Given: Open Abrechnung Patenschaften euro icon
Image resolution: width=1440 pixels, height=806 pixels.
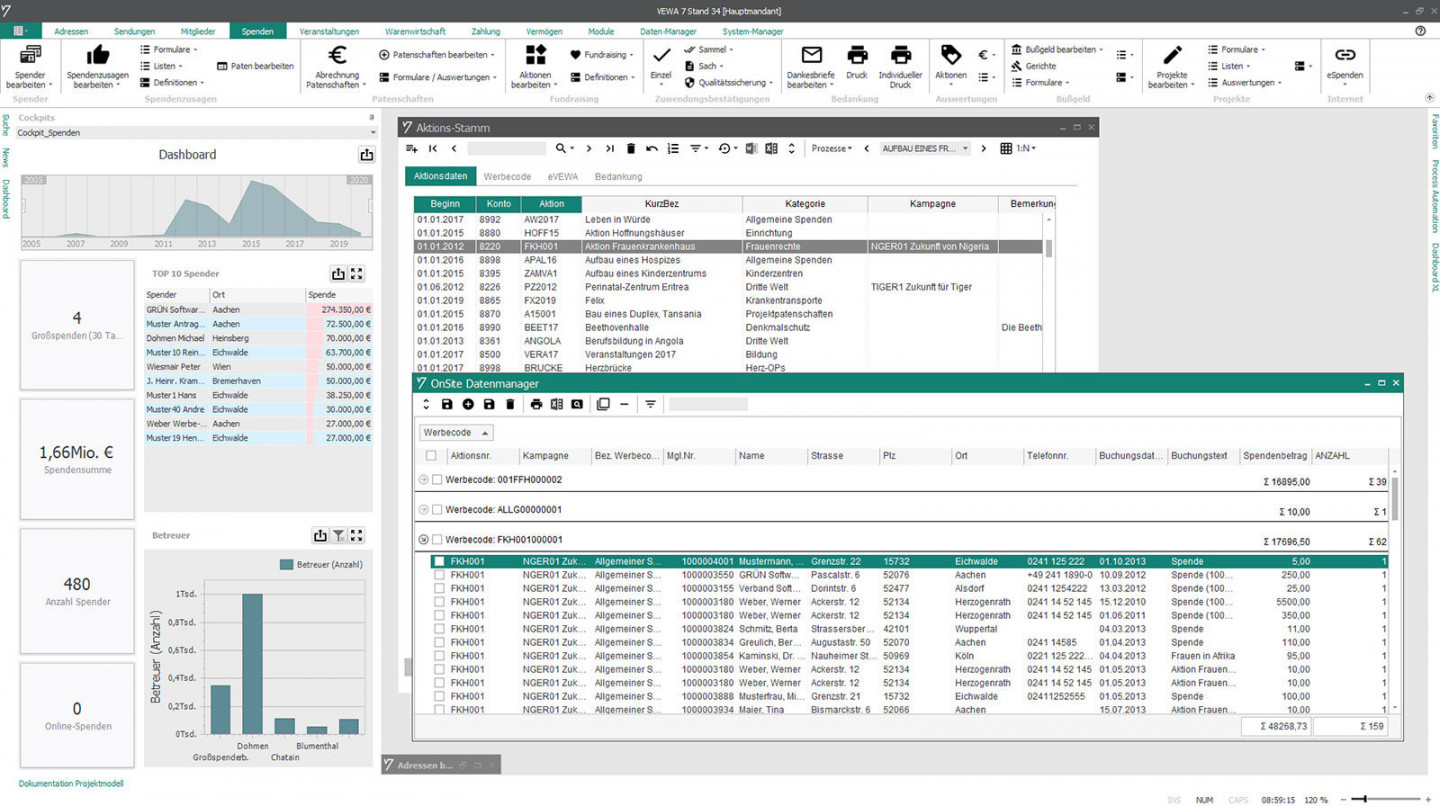Looking at the screenshot, I should click(337, 55).
